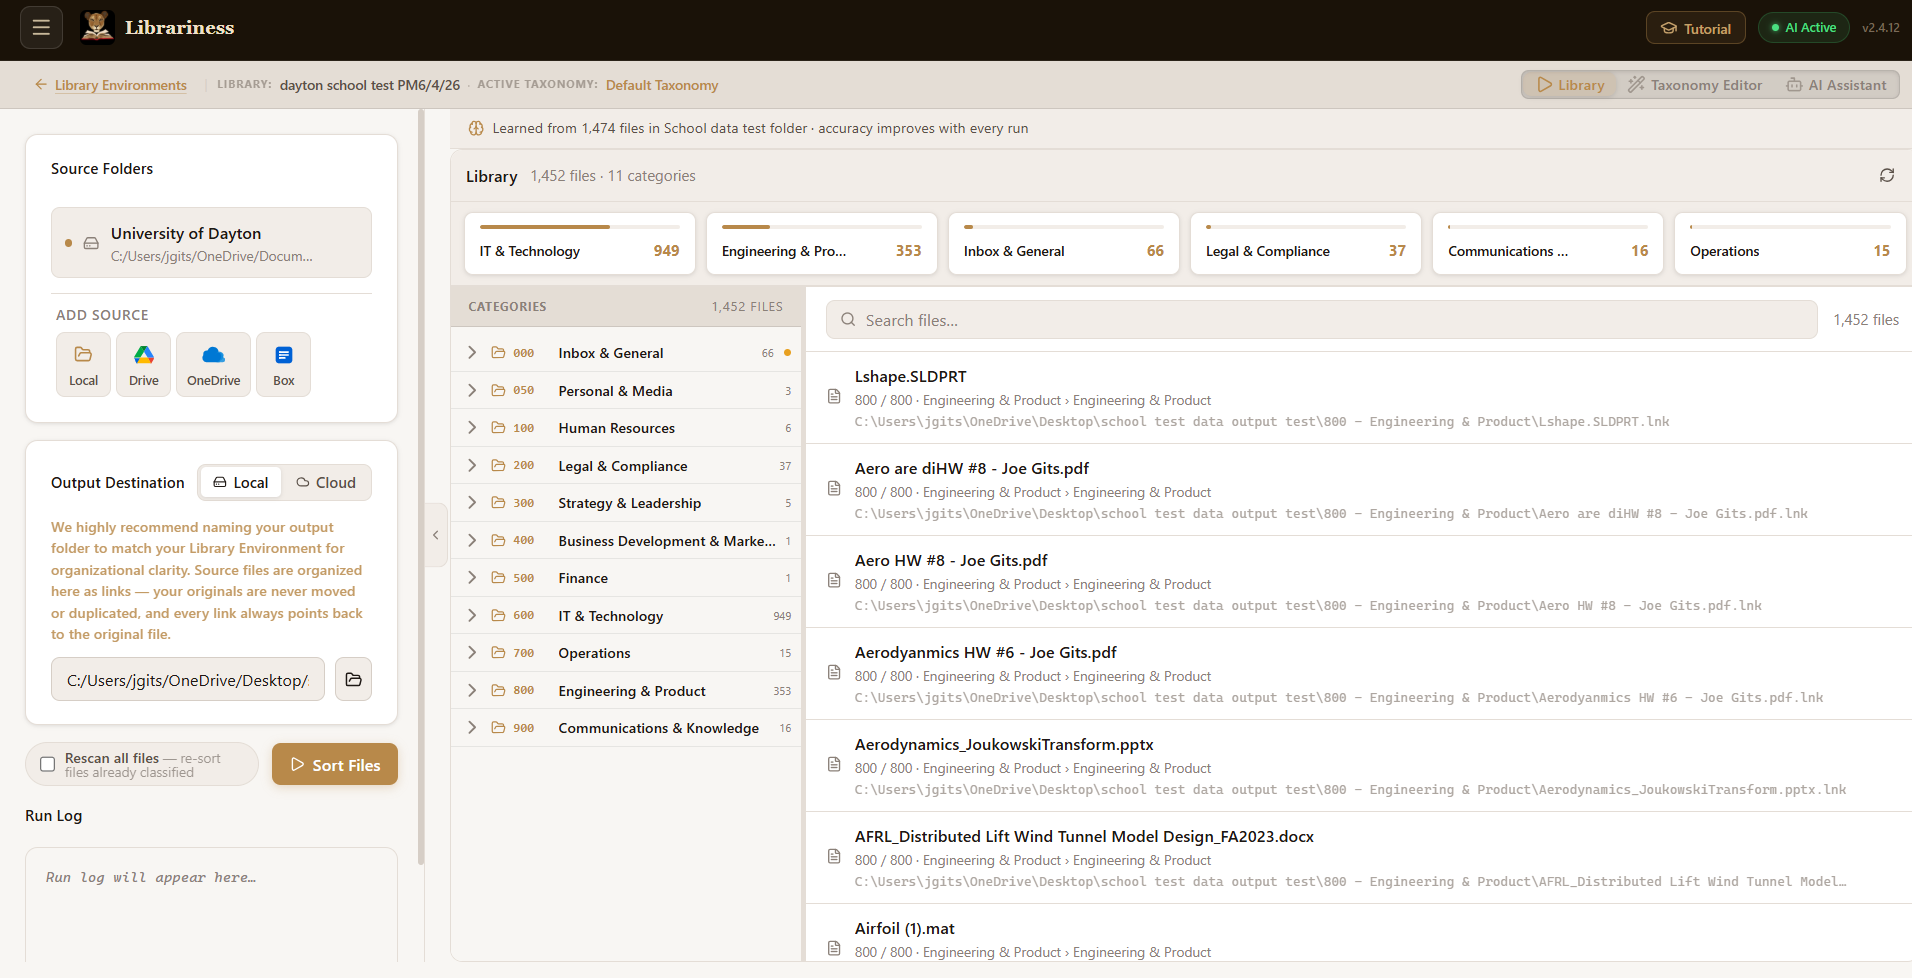This screenshot has height=978, width=1912.
Task: Select Operations category row
Action: [626, 652]
